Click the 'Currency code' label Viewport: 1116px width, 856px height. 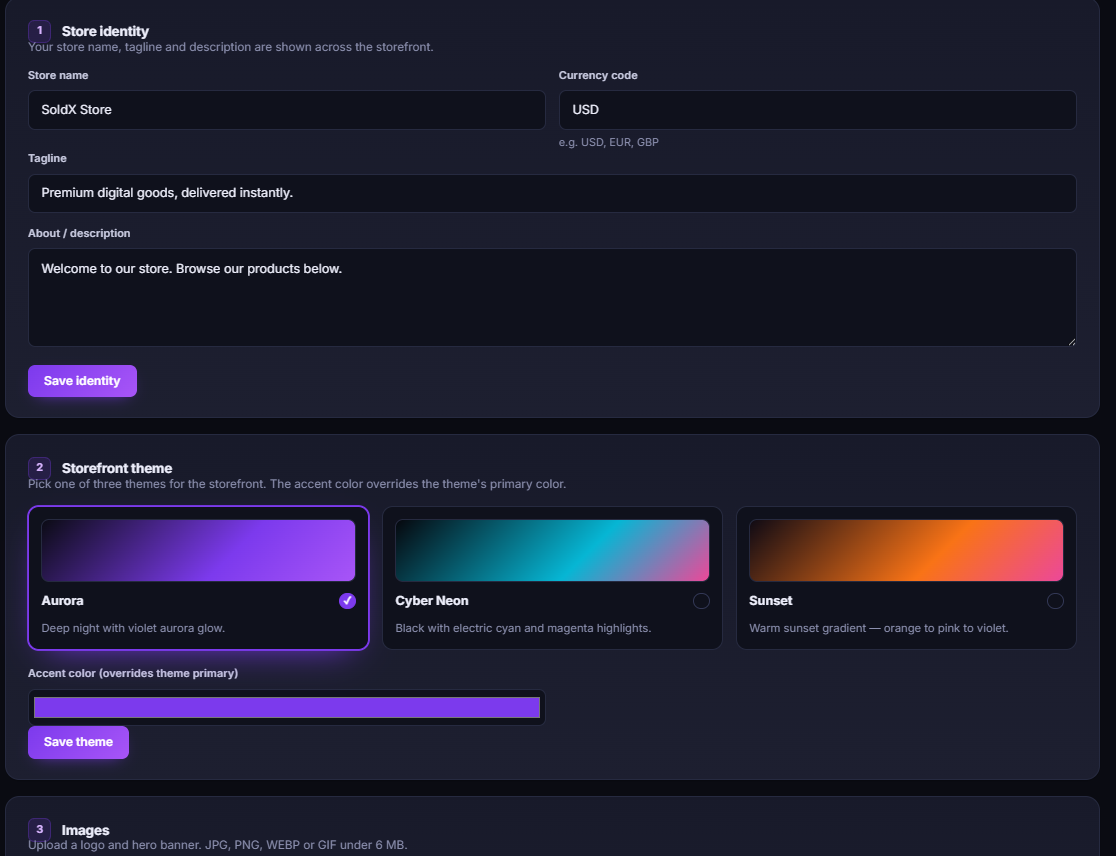pos(598,75)
